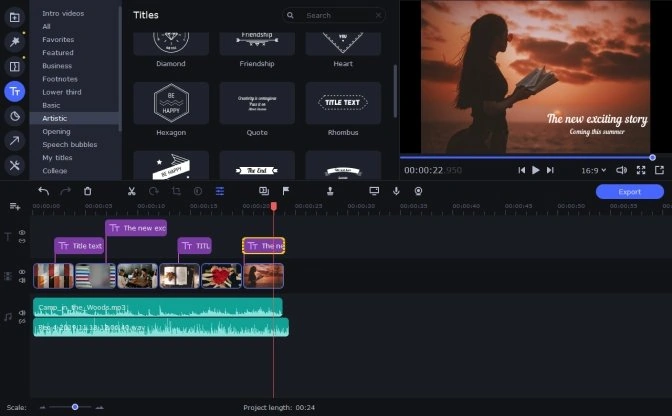This screenshot has width=672, height=416.
Task: Select the Quote title thumbnail
Action: click(x=257, y=103)
